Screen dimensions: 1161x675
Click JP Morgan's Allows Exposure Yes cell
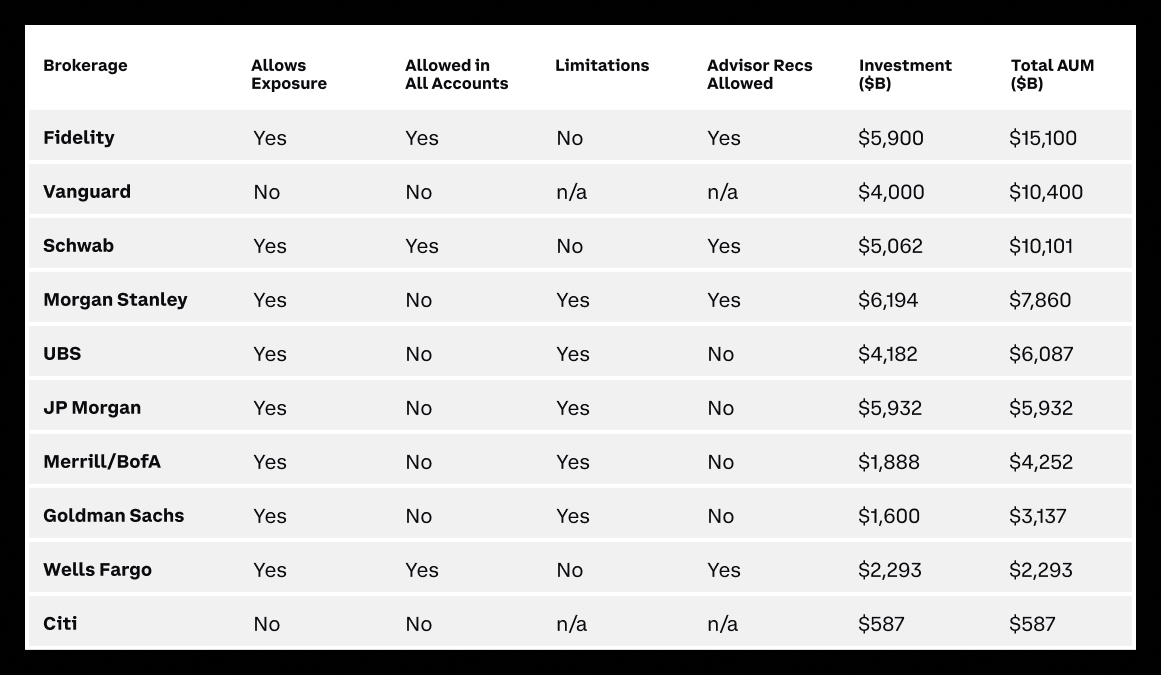[x=270, y=408]
